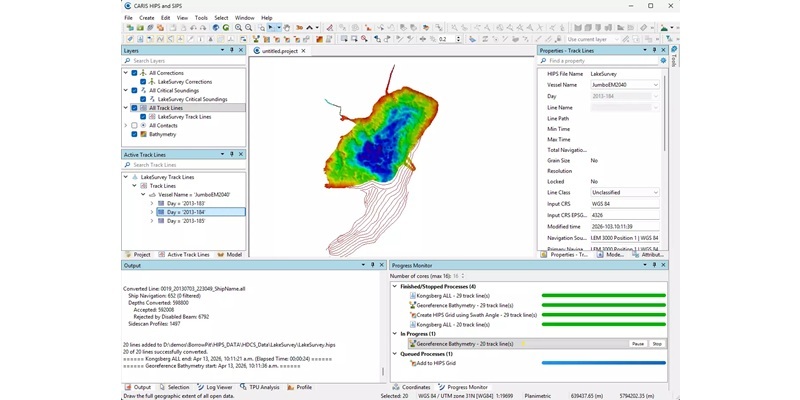Click the Add to HIPS Grid progress bar
800x400 pixels.
tap(604, 363)
